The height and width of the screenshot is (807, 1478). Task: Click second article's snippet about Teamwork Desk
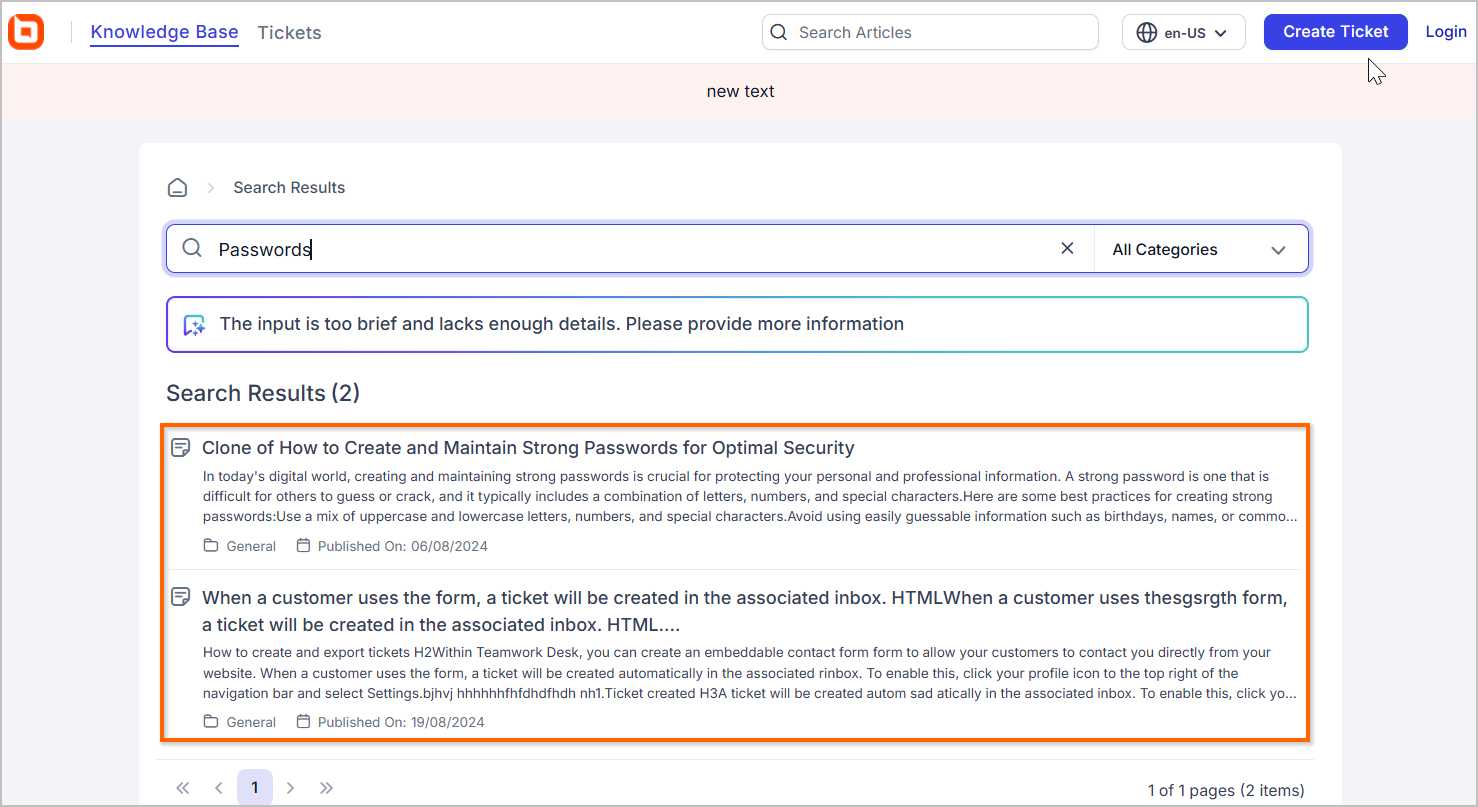pos(751,673)
